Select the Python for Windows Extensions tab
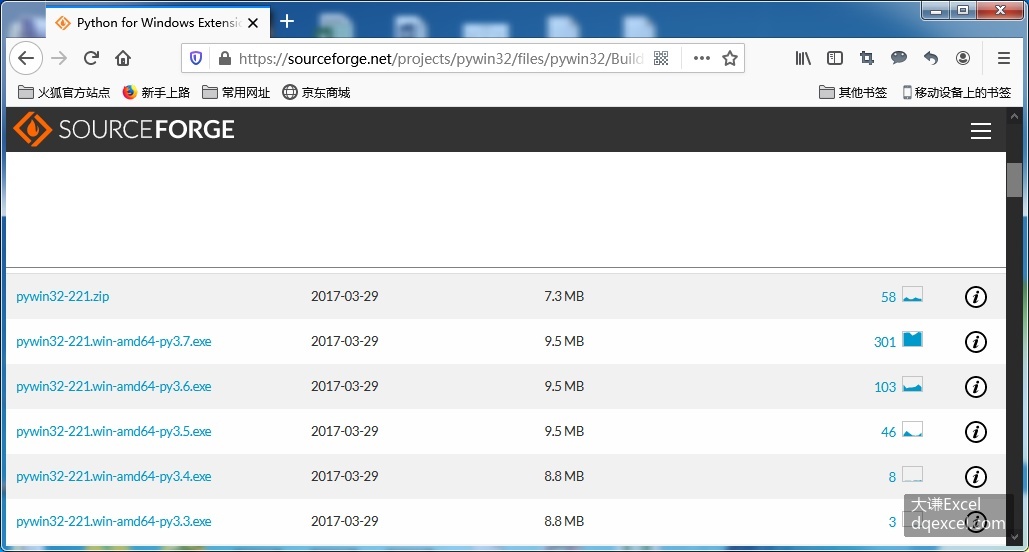1029x552 pixels. click(158, 23)
